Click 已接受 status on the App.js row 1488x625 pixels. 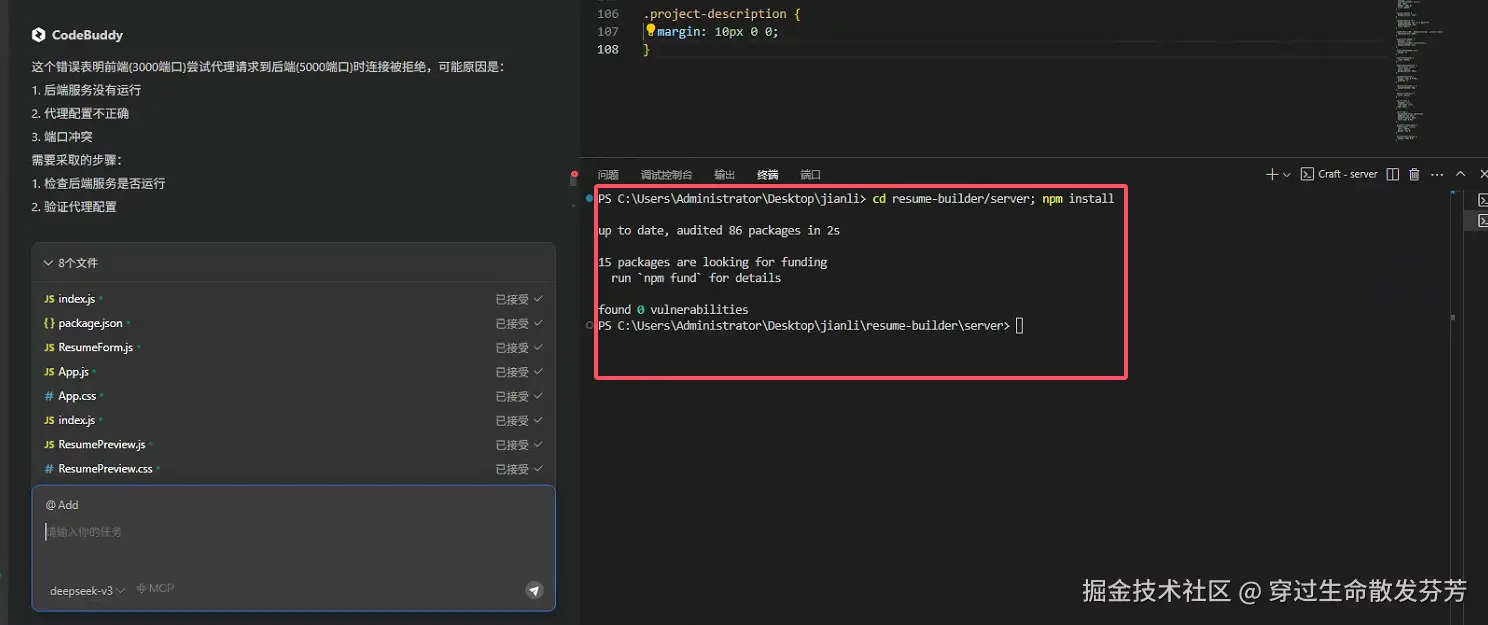click(512, 372)
